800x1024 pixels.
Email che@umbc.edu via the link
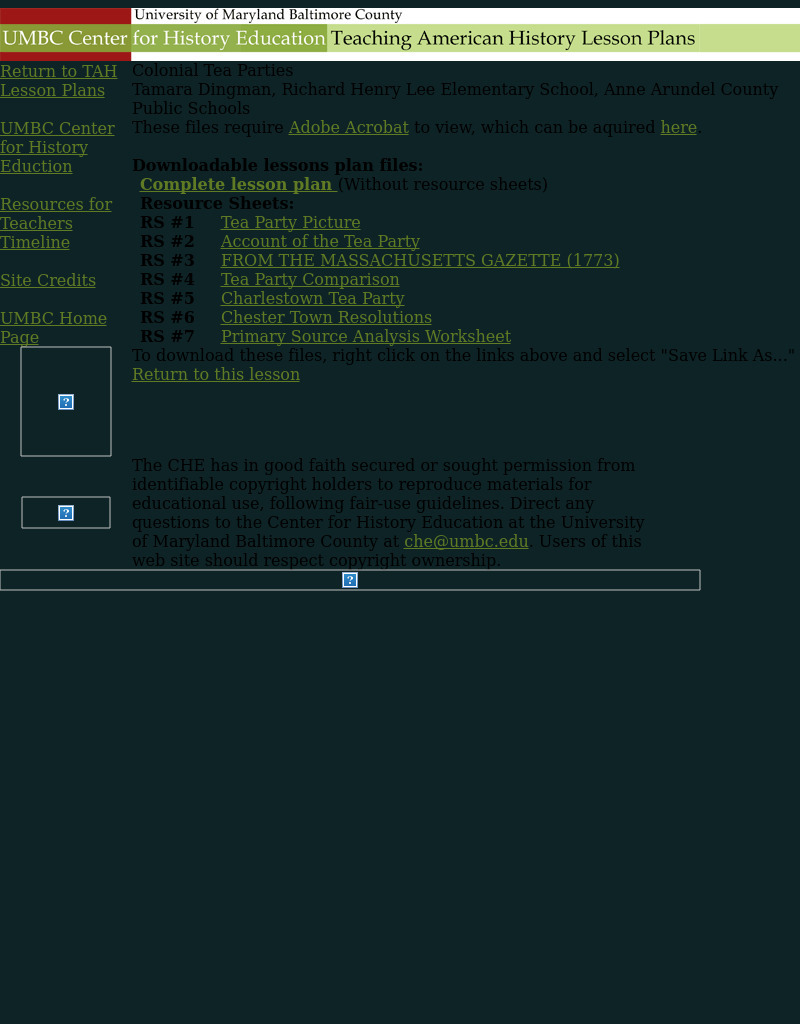(x=466, y=541)
